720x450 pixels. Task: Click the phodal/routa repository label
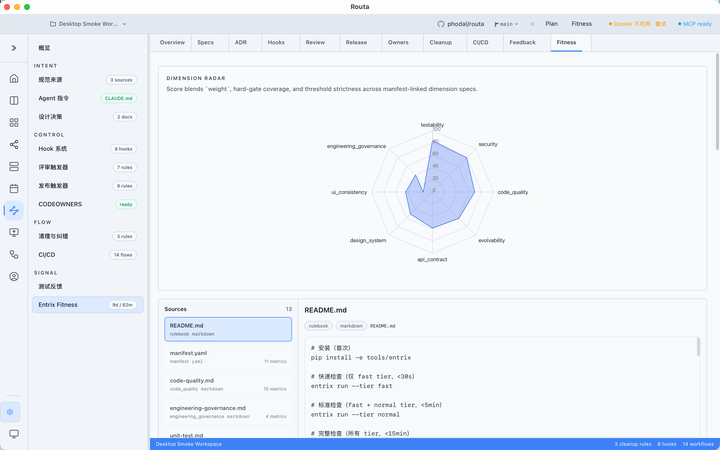(466, 24)
